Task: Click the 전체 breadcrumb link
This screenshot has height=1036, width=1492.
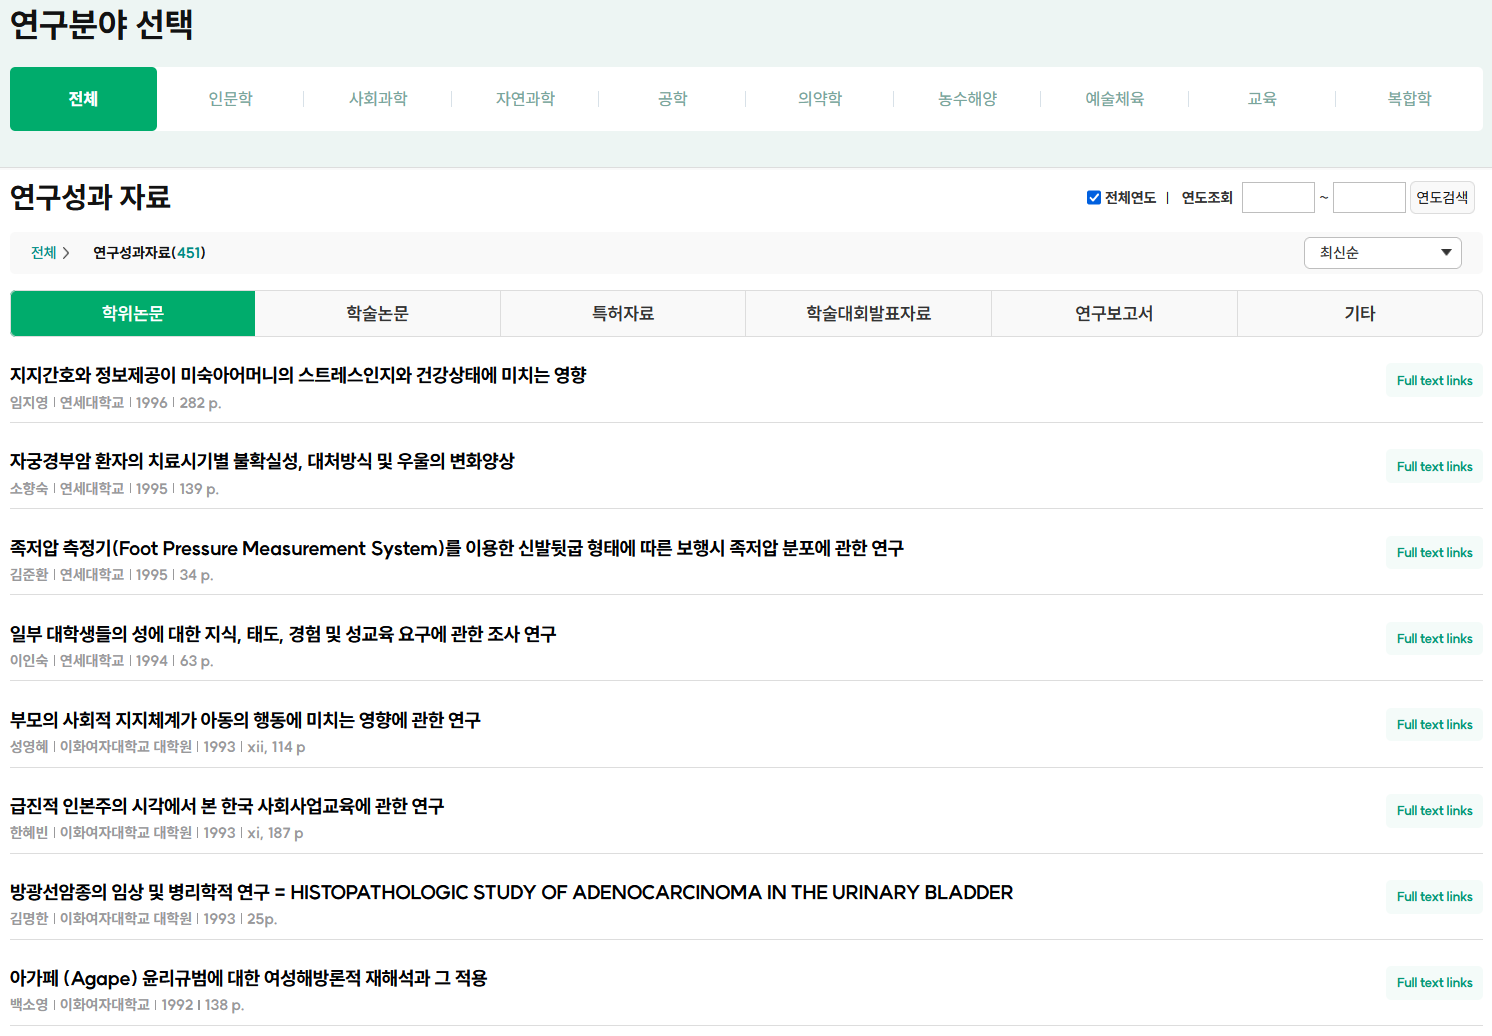Action: [43, 253]
